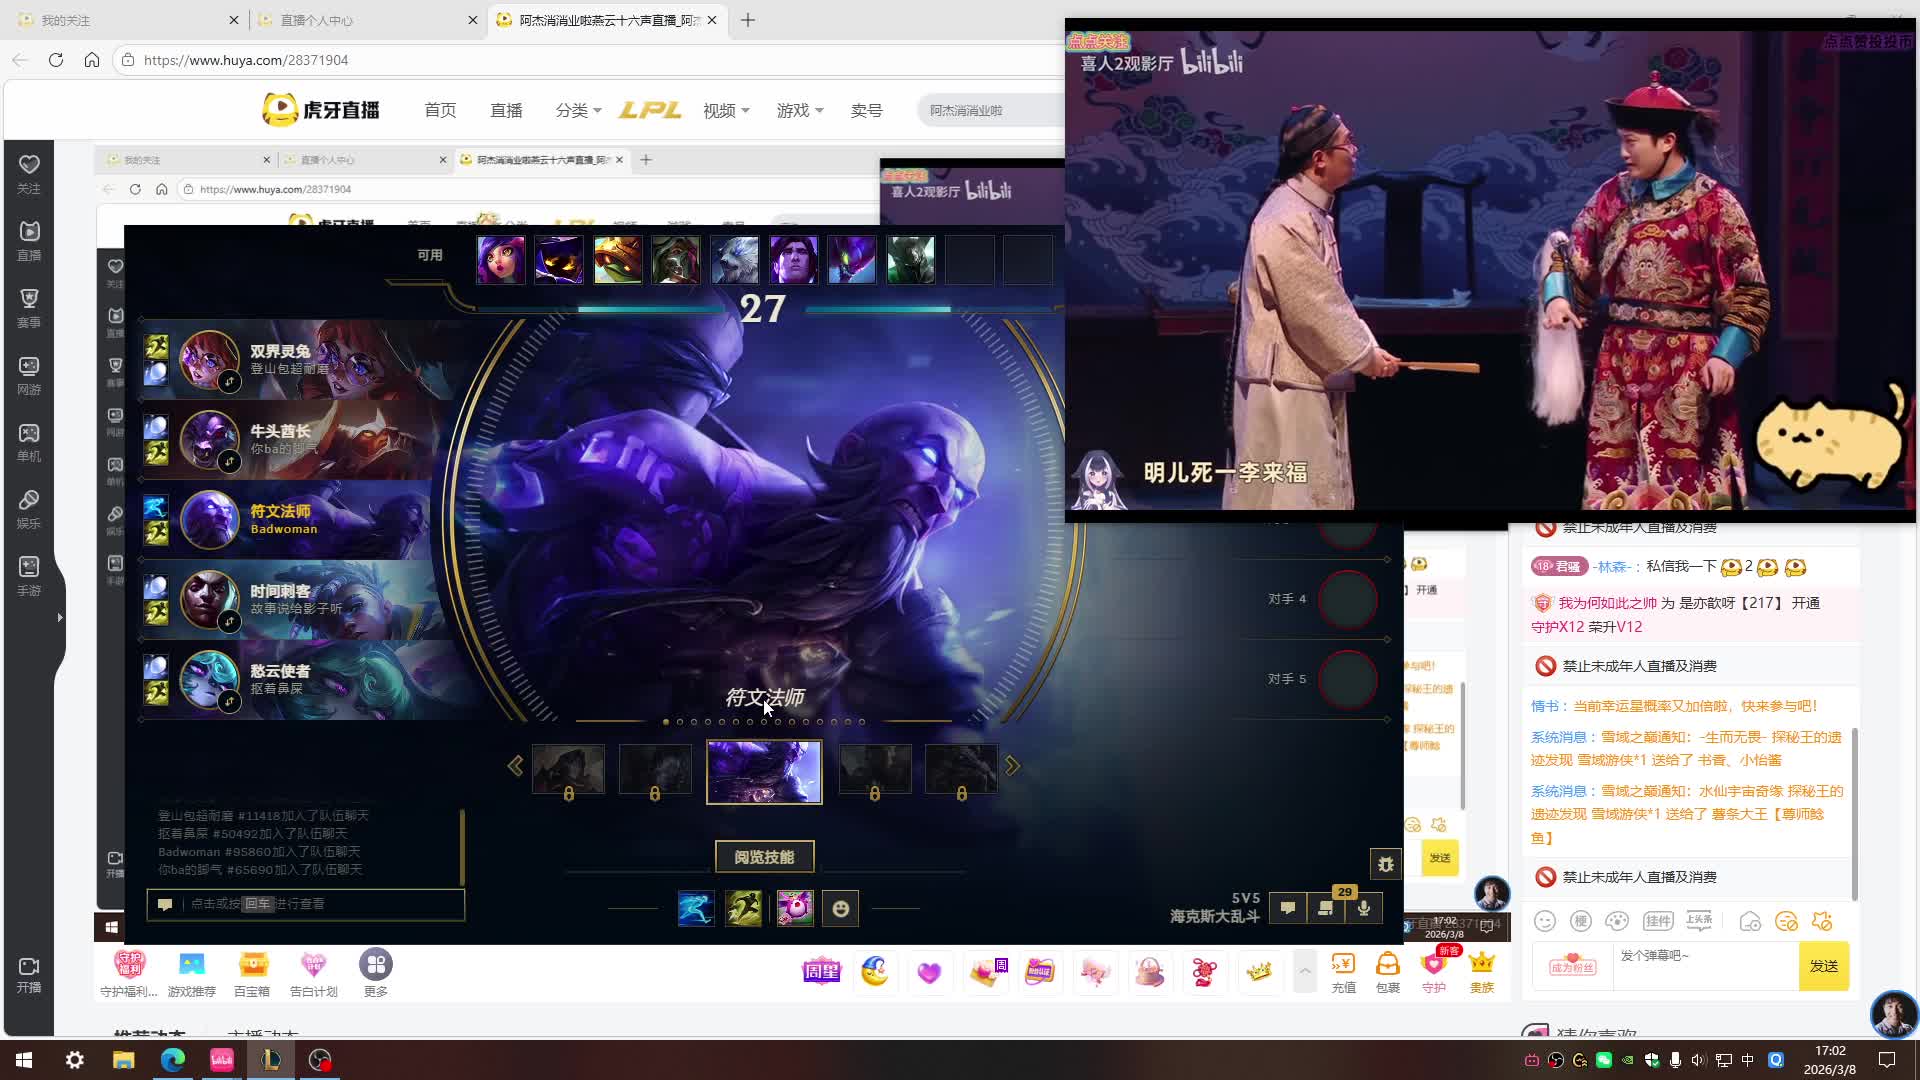1920x1080 pixels.
Task: Expand the 视频 dropdown menu
Action: 726,110
